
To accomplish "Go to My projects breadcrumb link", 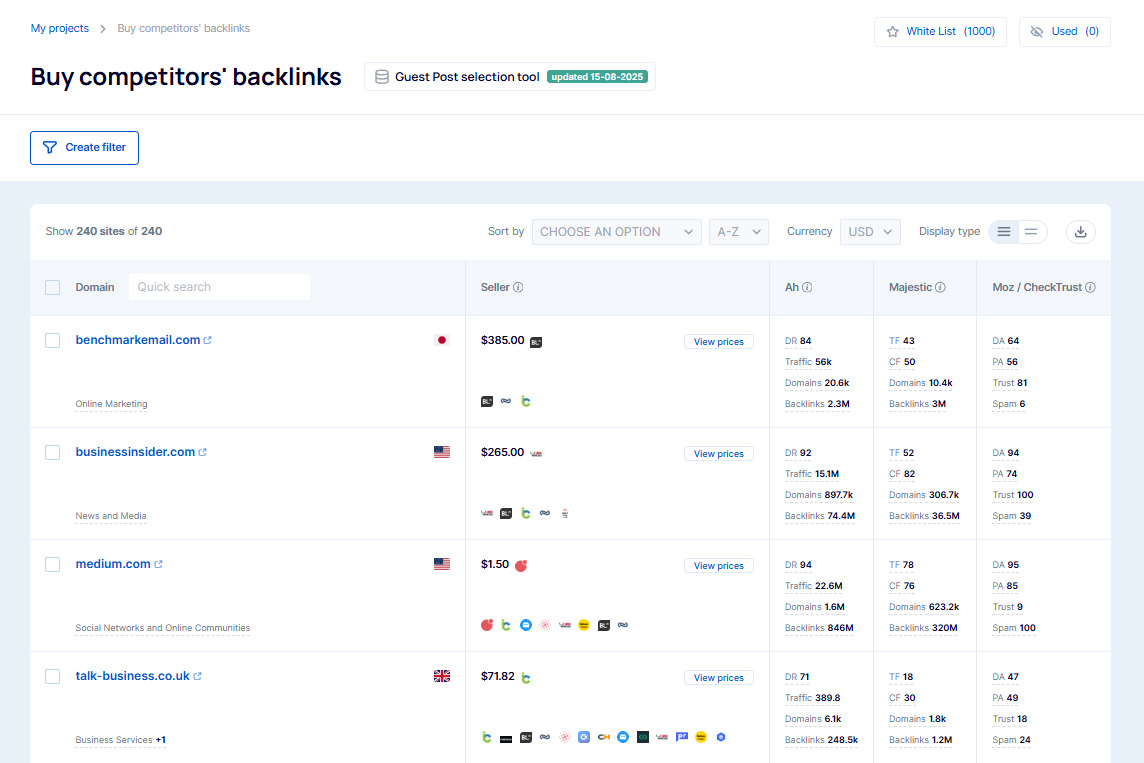I will [60, 28].
